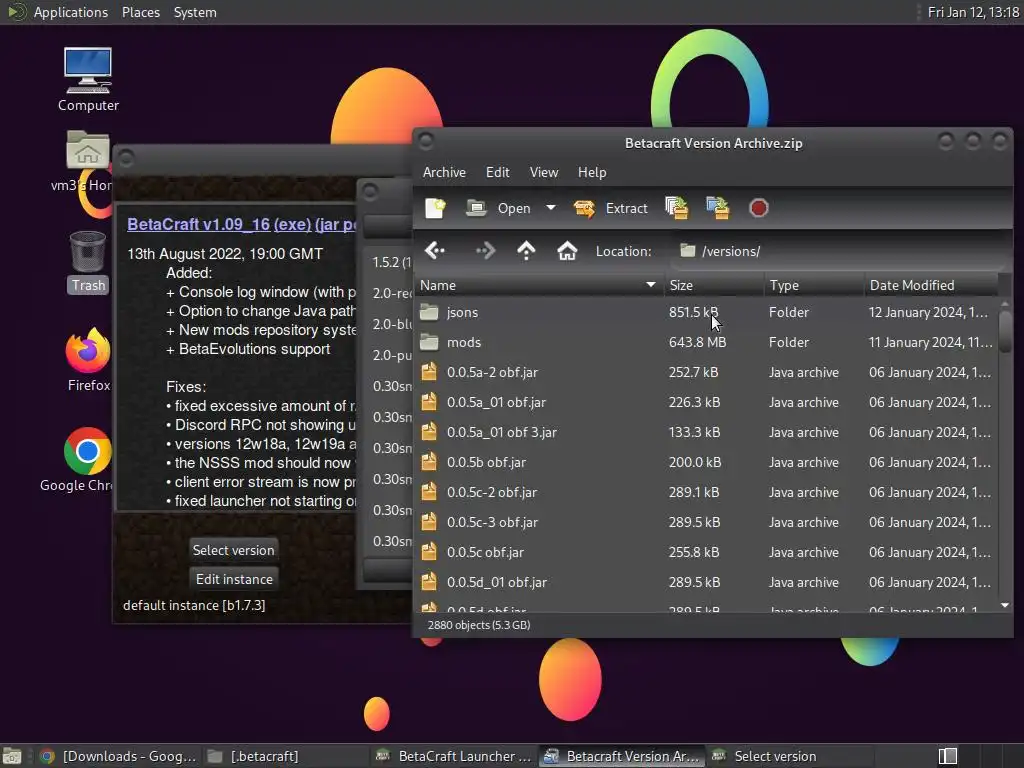Select the 0.0.5c obf.jar file
Image resolution: width=1024 pixels, height=768 pixels.
click(x=707, y=552)
